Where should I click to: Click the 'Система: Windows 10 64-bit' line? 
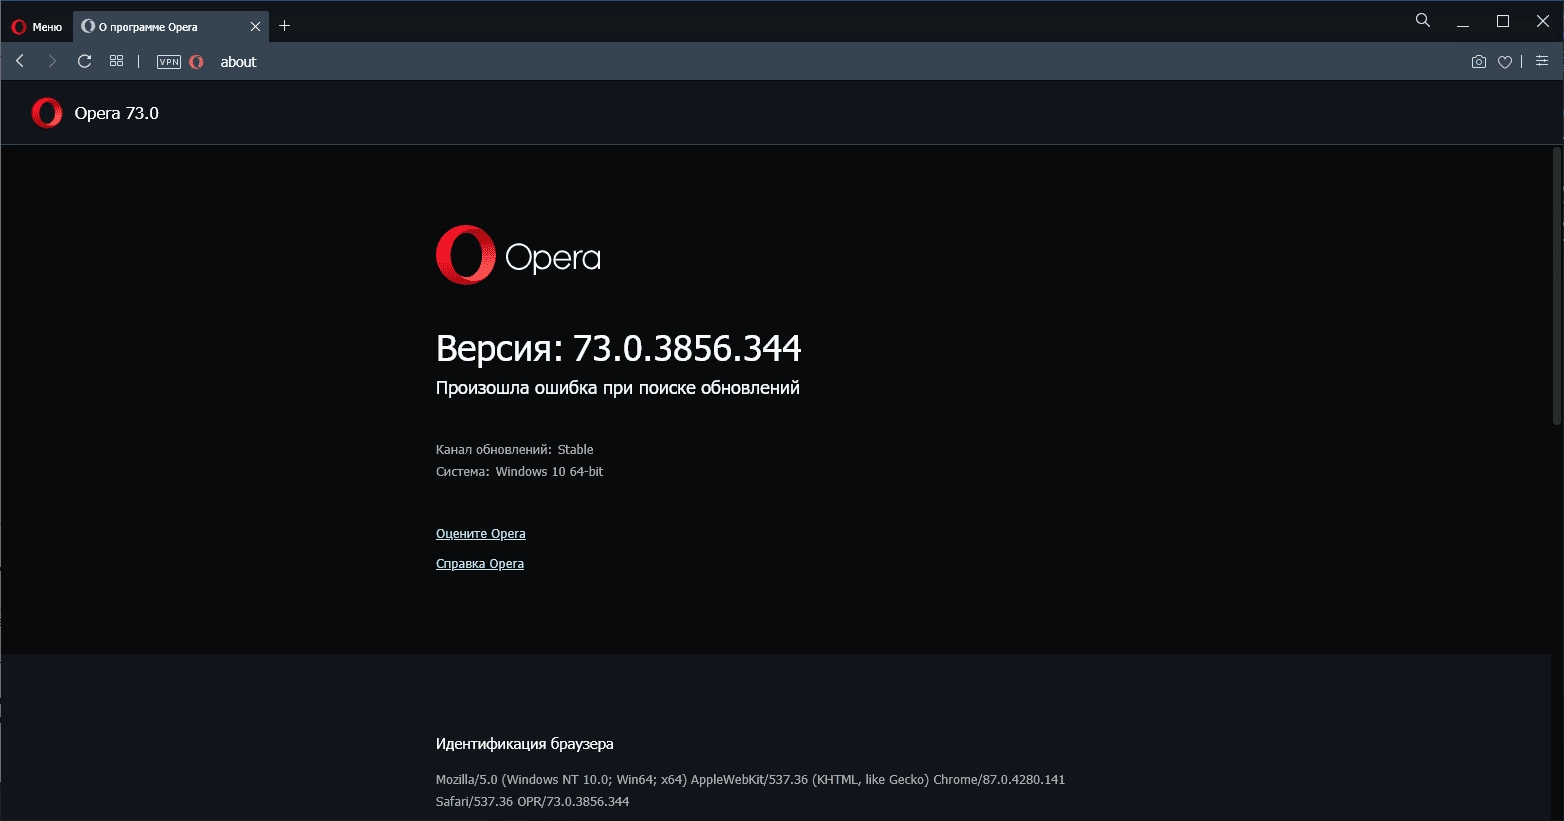pyautogui.click(x=520, y=472)
